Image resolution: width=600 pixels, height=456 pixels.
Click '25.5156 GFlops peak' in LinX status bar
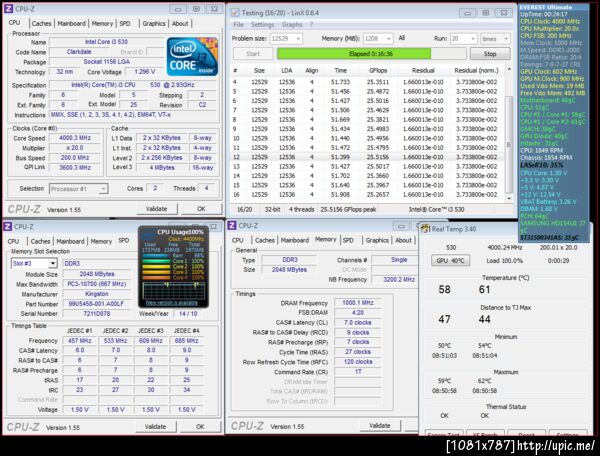348,209
